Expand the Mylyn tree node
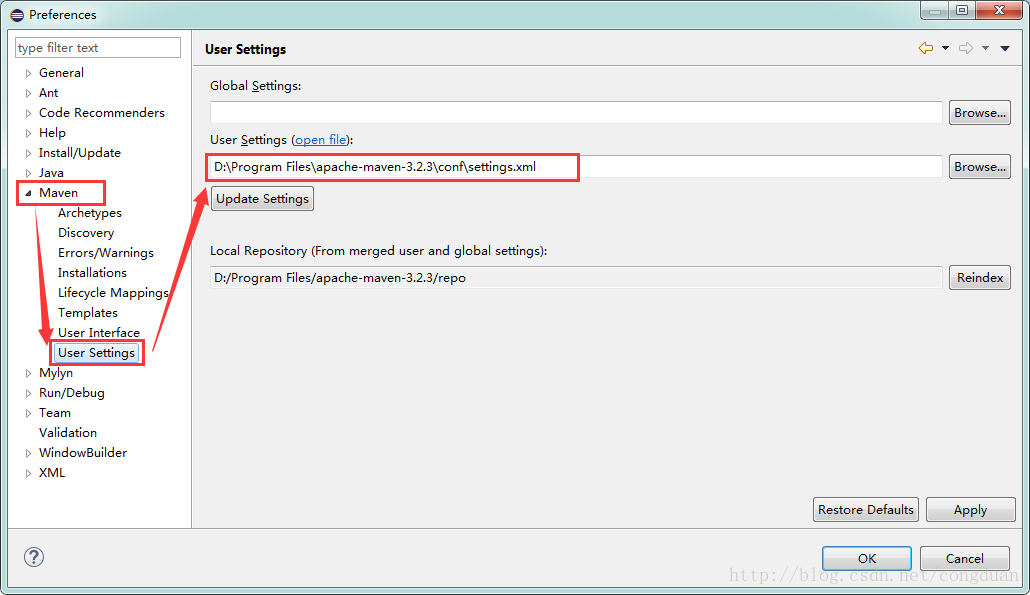1030x595 pixels. 28,373
